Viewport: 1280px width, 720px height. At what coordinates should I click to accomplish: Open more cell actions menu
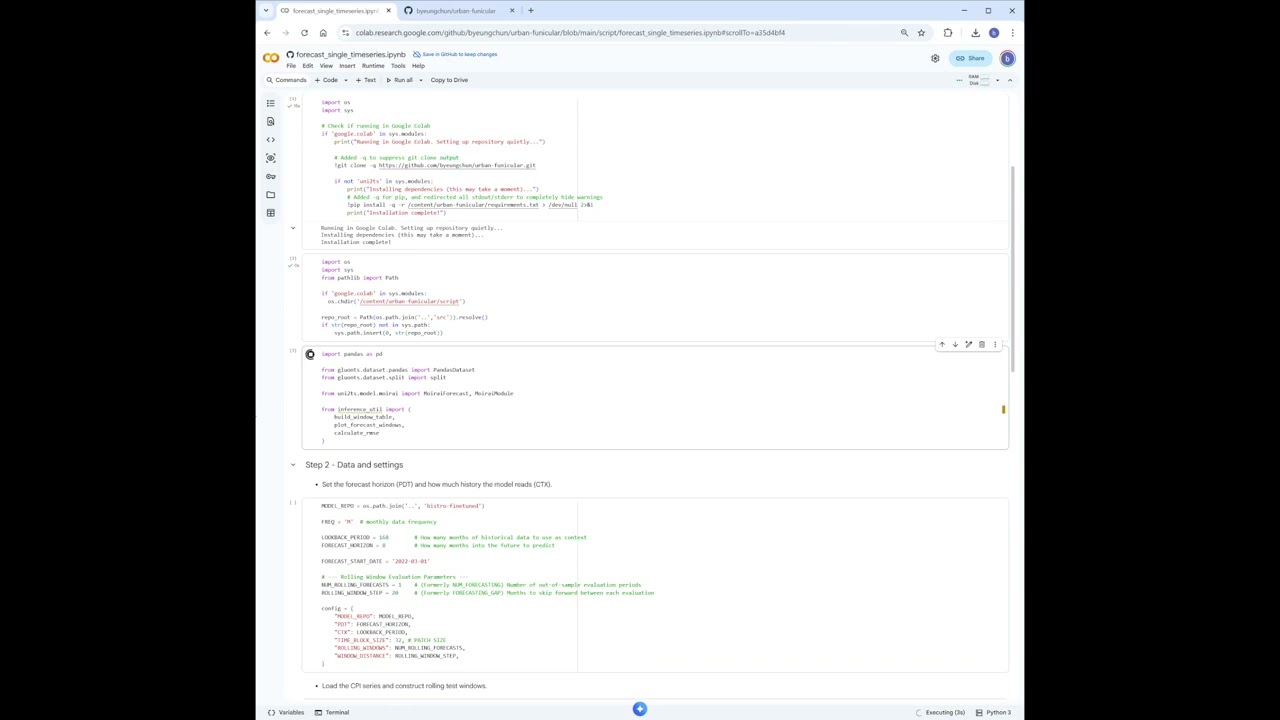click(994, 344)
